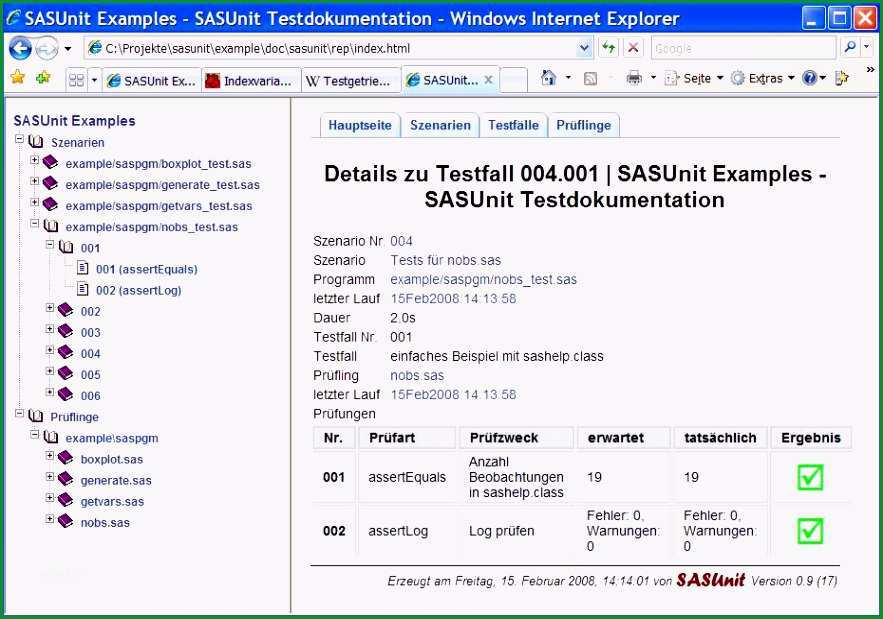
Task: Click the Print printer icon
Action: pos(634,78)
